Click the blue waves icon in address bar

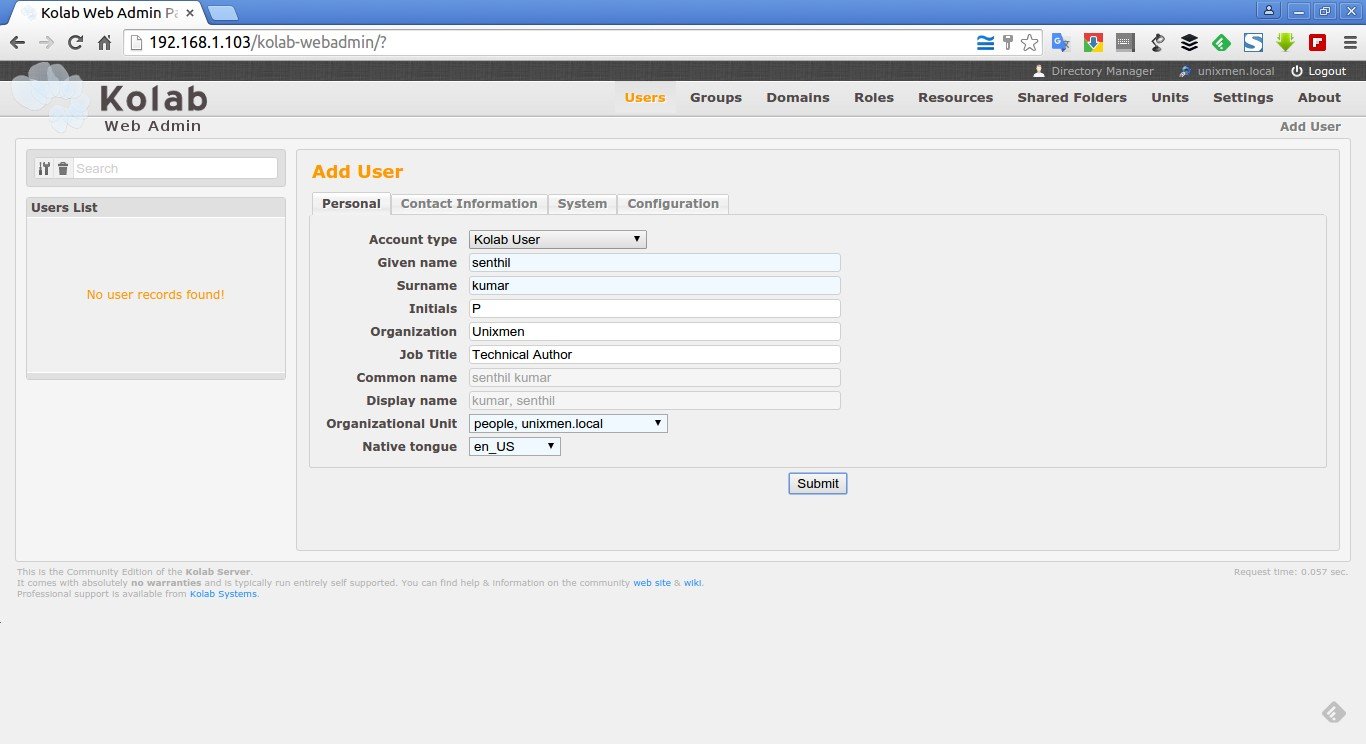click(x=985, y=42)
